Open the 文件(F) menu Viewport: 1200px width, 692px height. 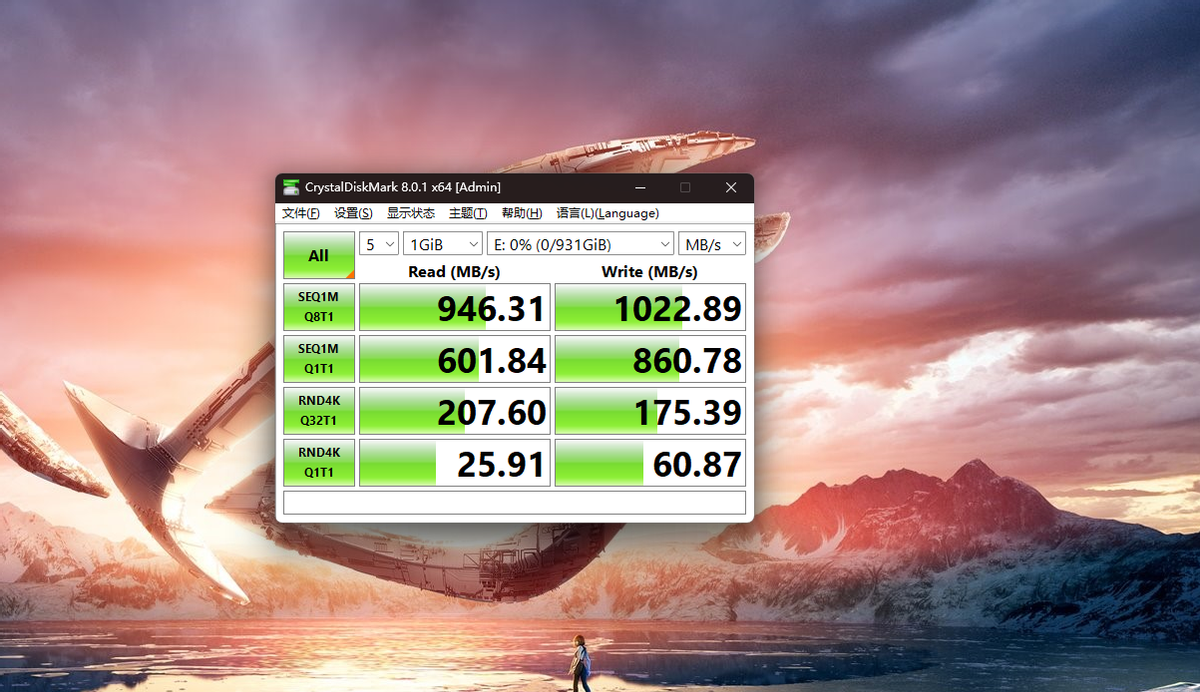point(301,213)
